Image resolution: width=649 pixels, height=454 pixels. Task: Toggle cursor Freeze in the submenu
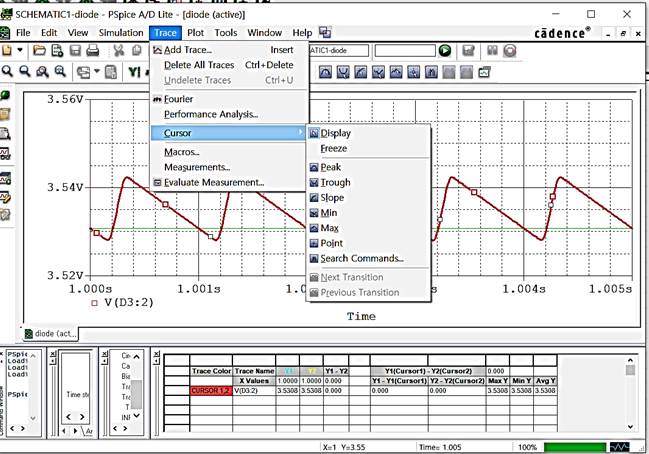pyautogui.click(x=368, y=148)
